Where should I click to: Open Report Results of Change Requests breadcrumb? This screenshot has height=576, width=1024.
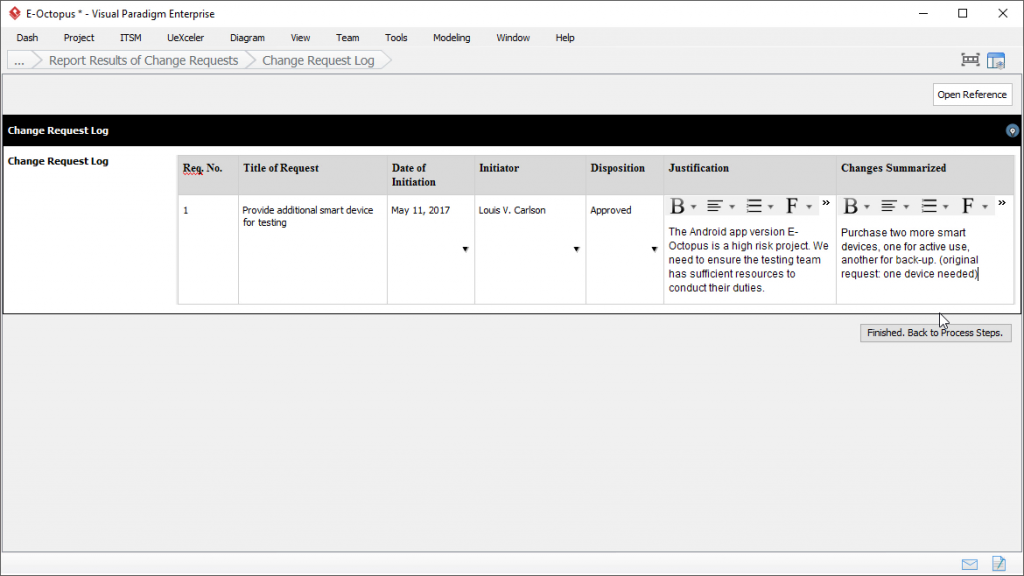(x=143, y=60)
